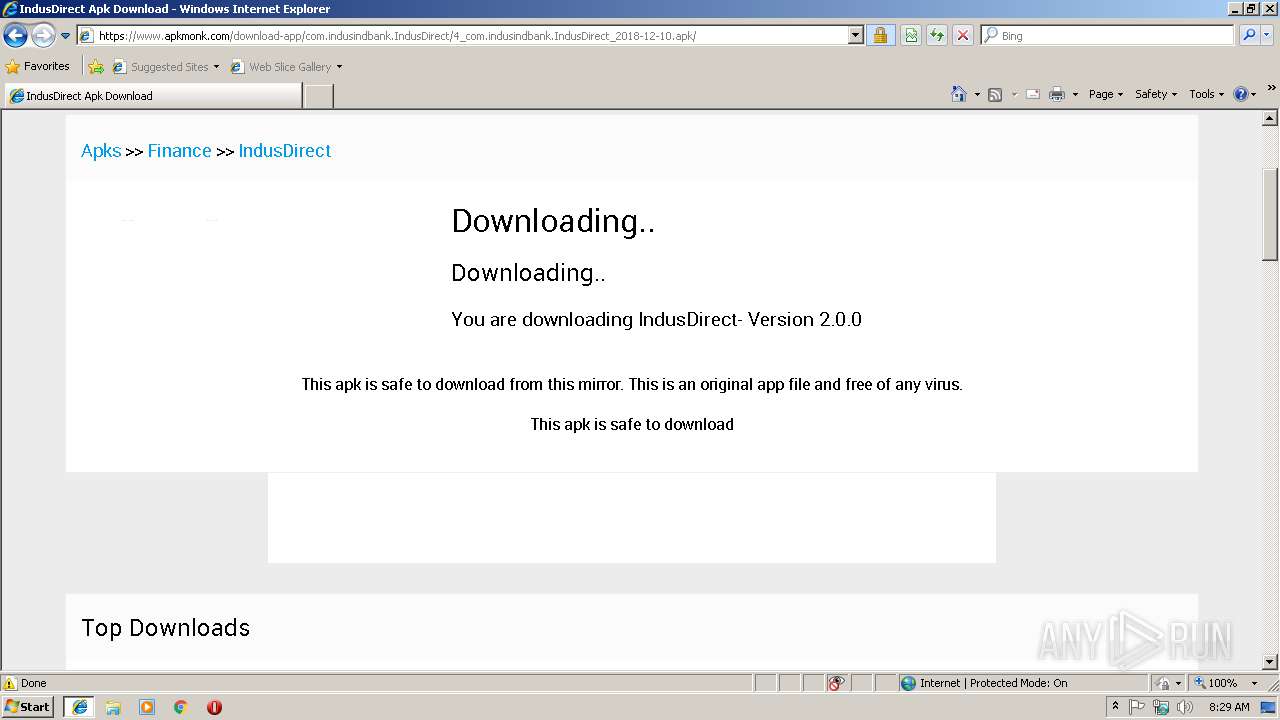Expand the Web Slice Gallery dropdown arrow
The image size is (1280, 720).
(x=339, y=67)
